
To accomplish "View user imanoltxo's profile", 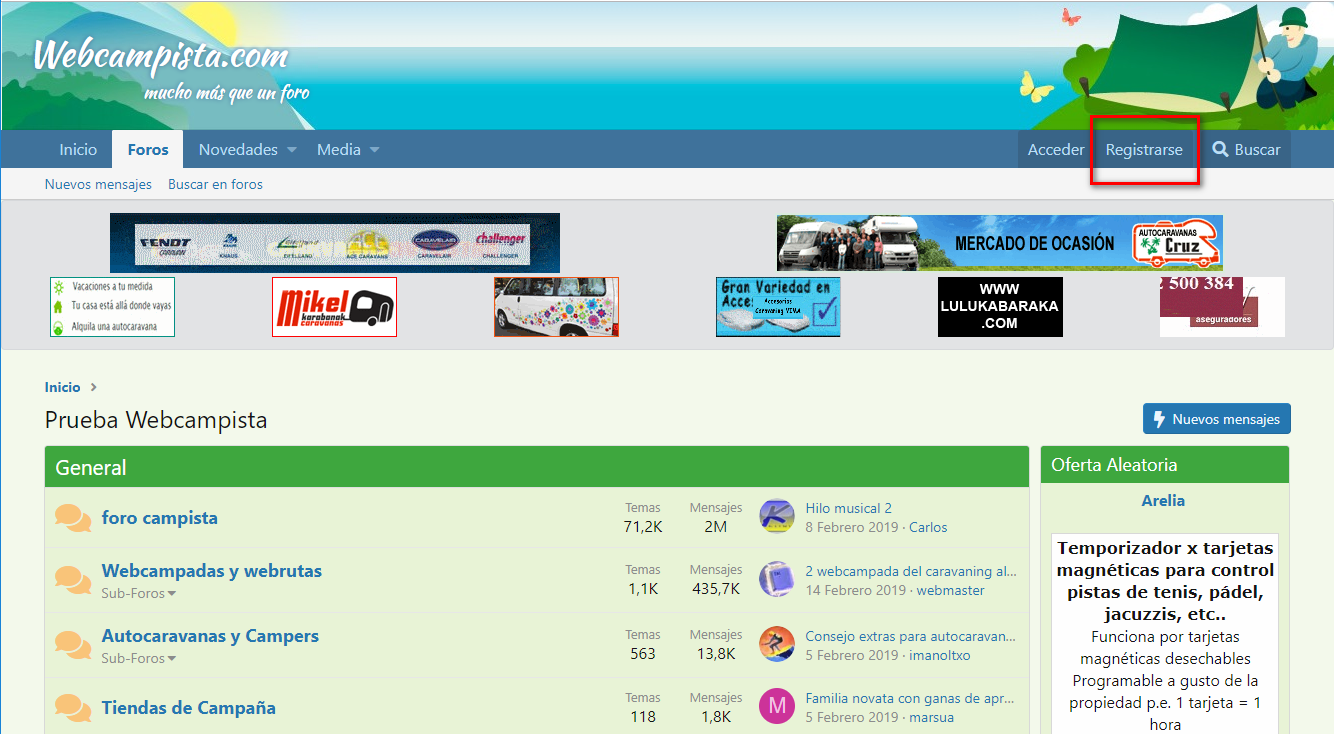I will point(940,655).
